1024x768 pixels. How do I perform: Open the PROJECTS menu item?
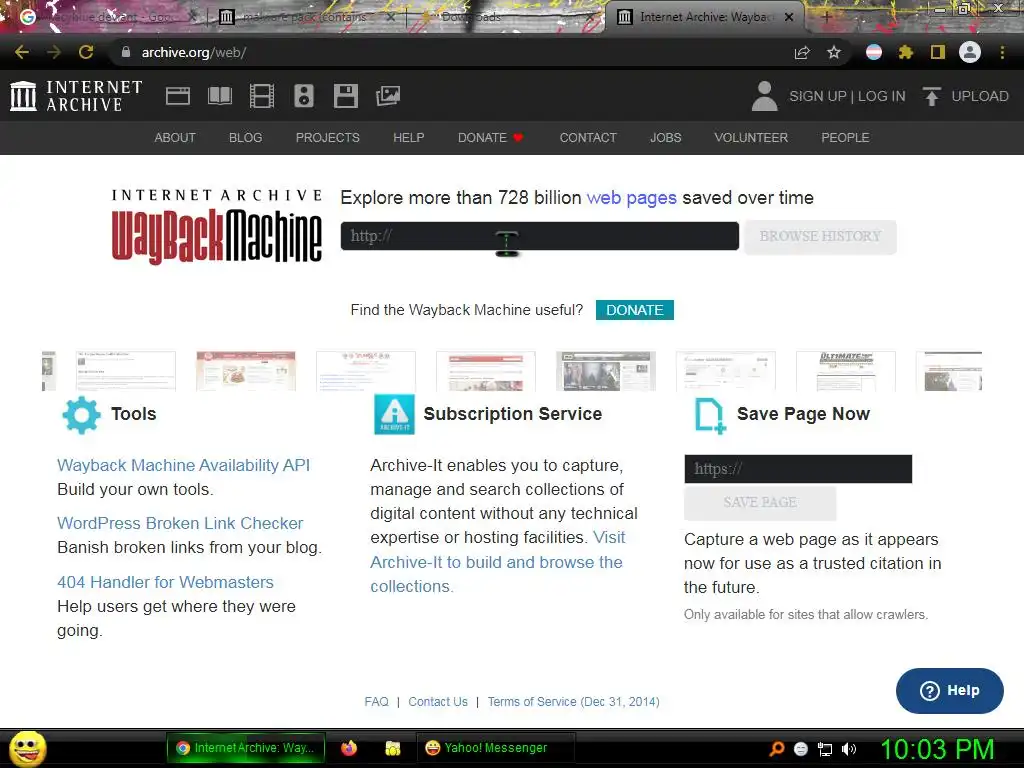(328, 138)
